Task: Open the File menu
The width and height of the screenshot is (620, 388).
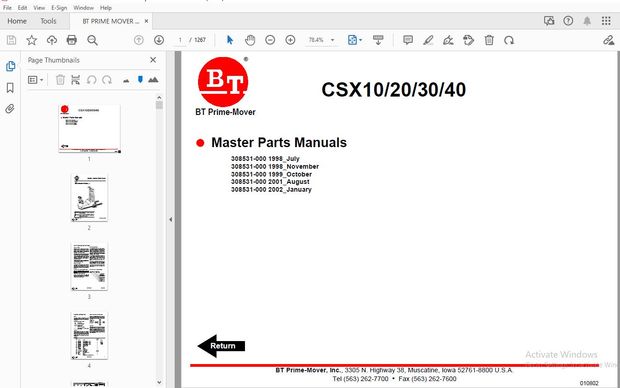Action: 7,8
